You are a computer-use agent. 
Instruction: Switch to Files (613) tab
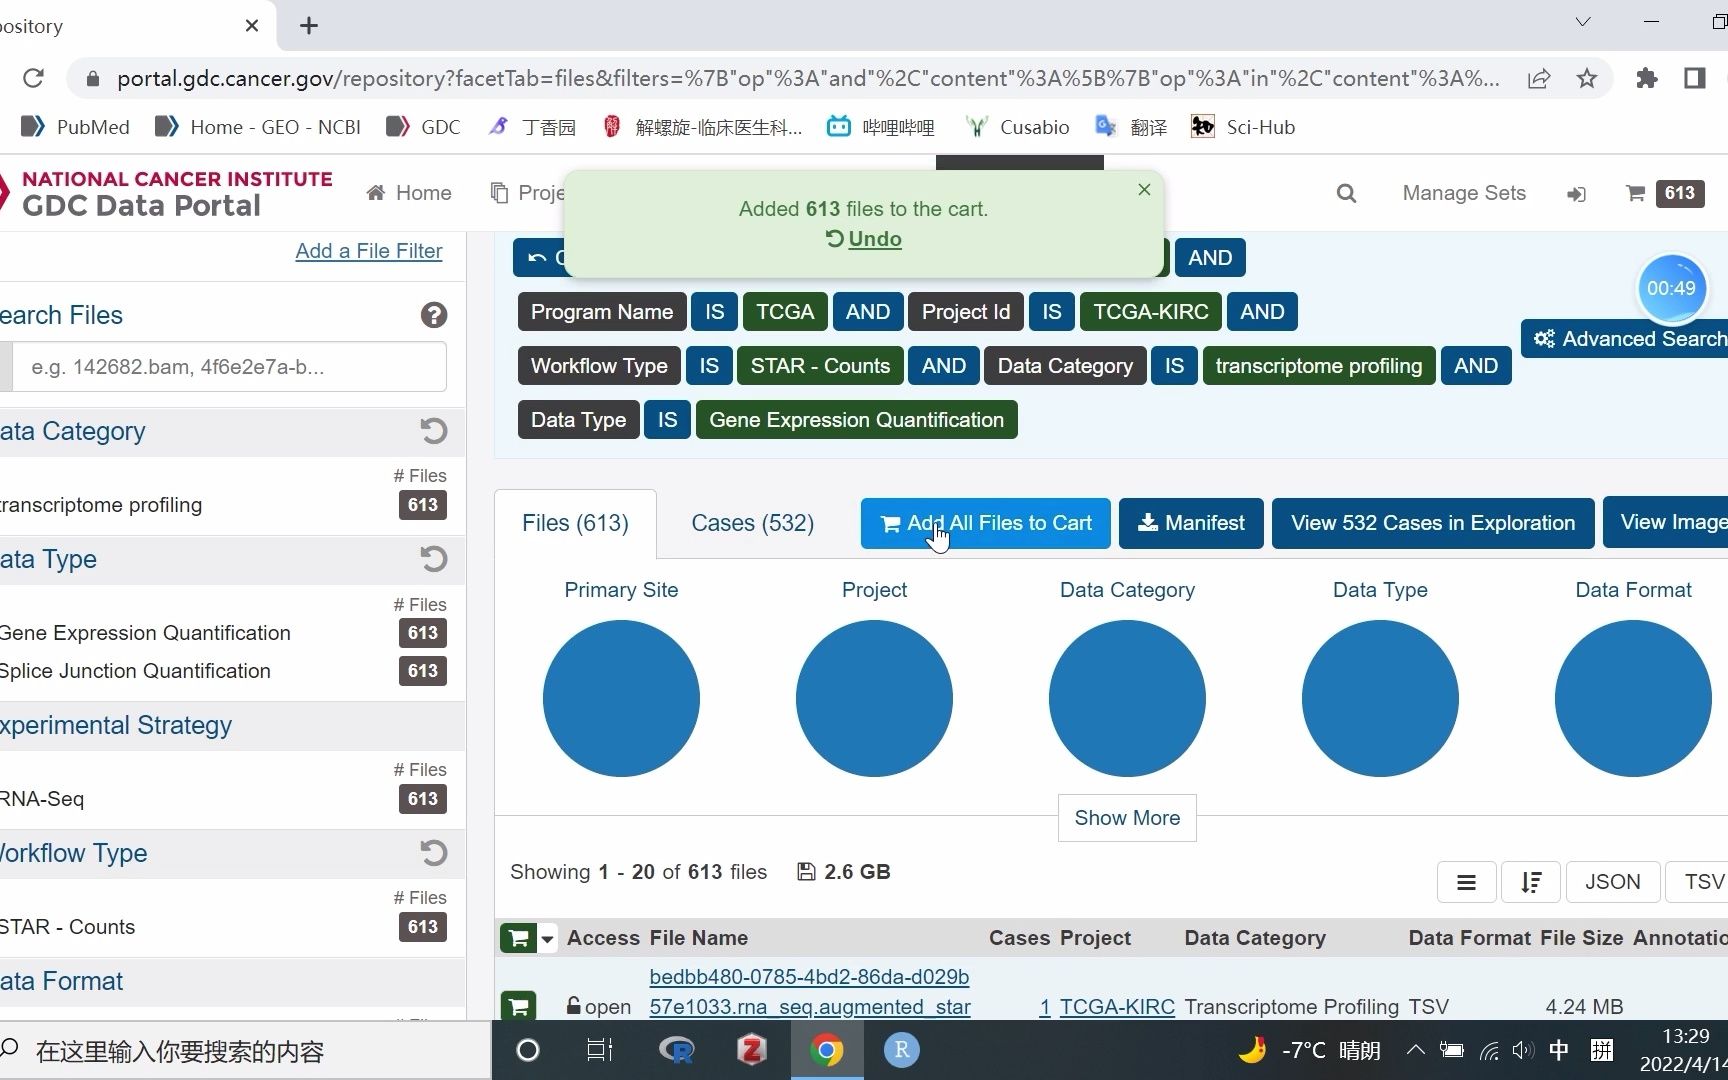[575, 523]
